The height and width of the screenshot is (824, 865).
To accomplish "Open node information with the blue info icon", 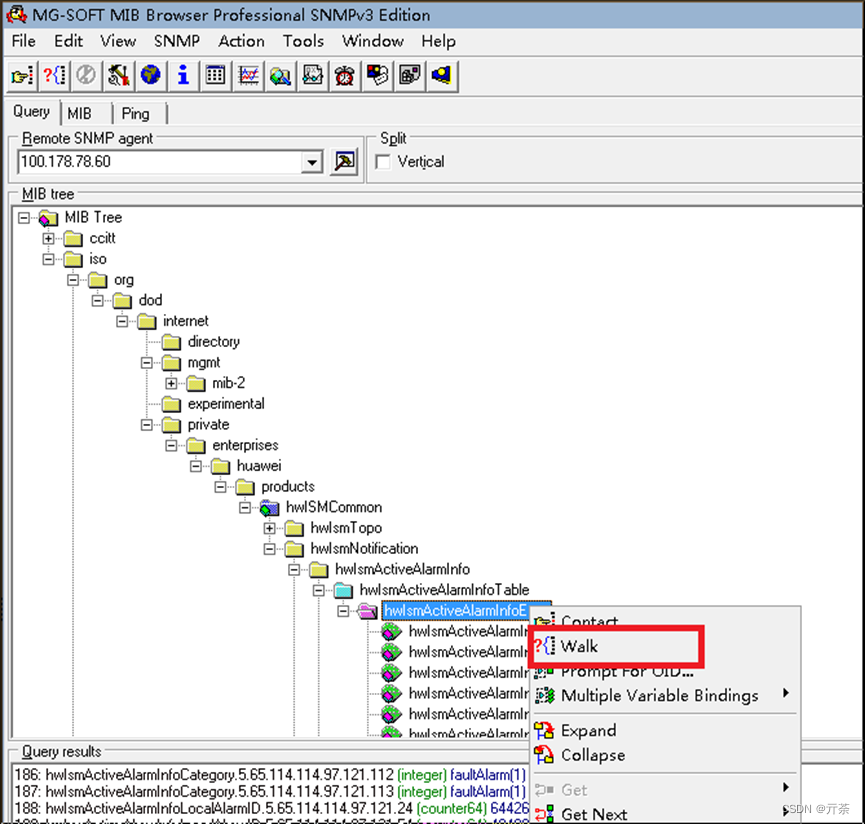I will tap(183, 75).
